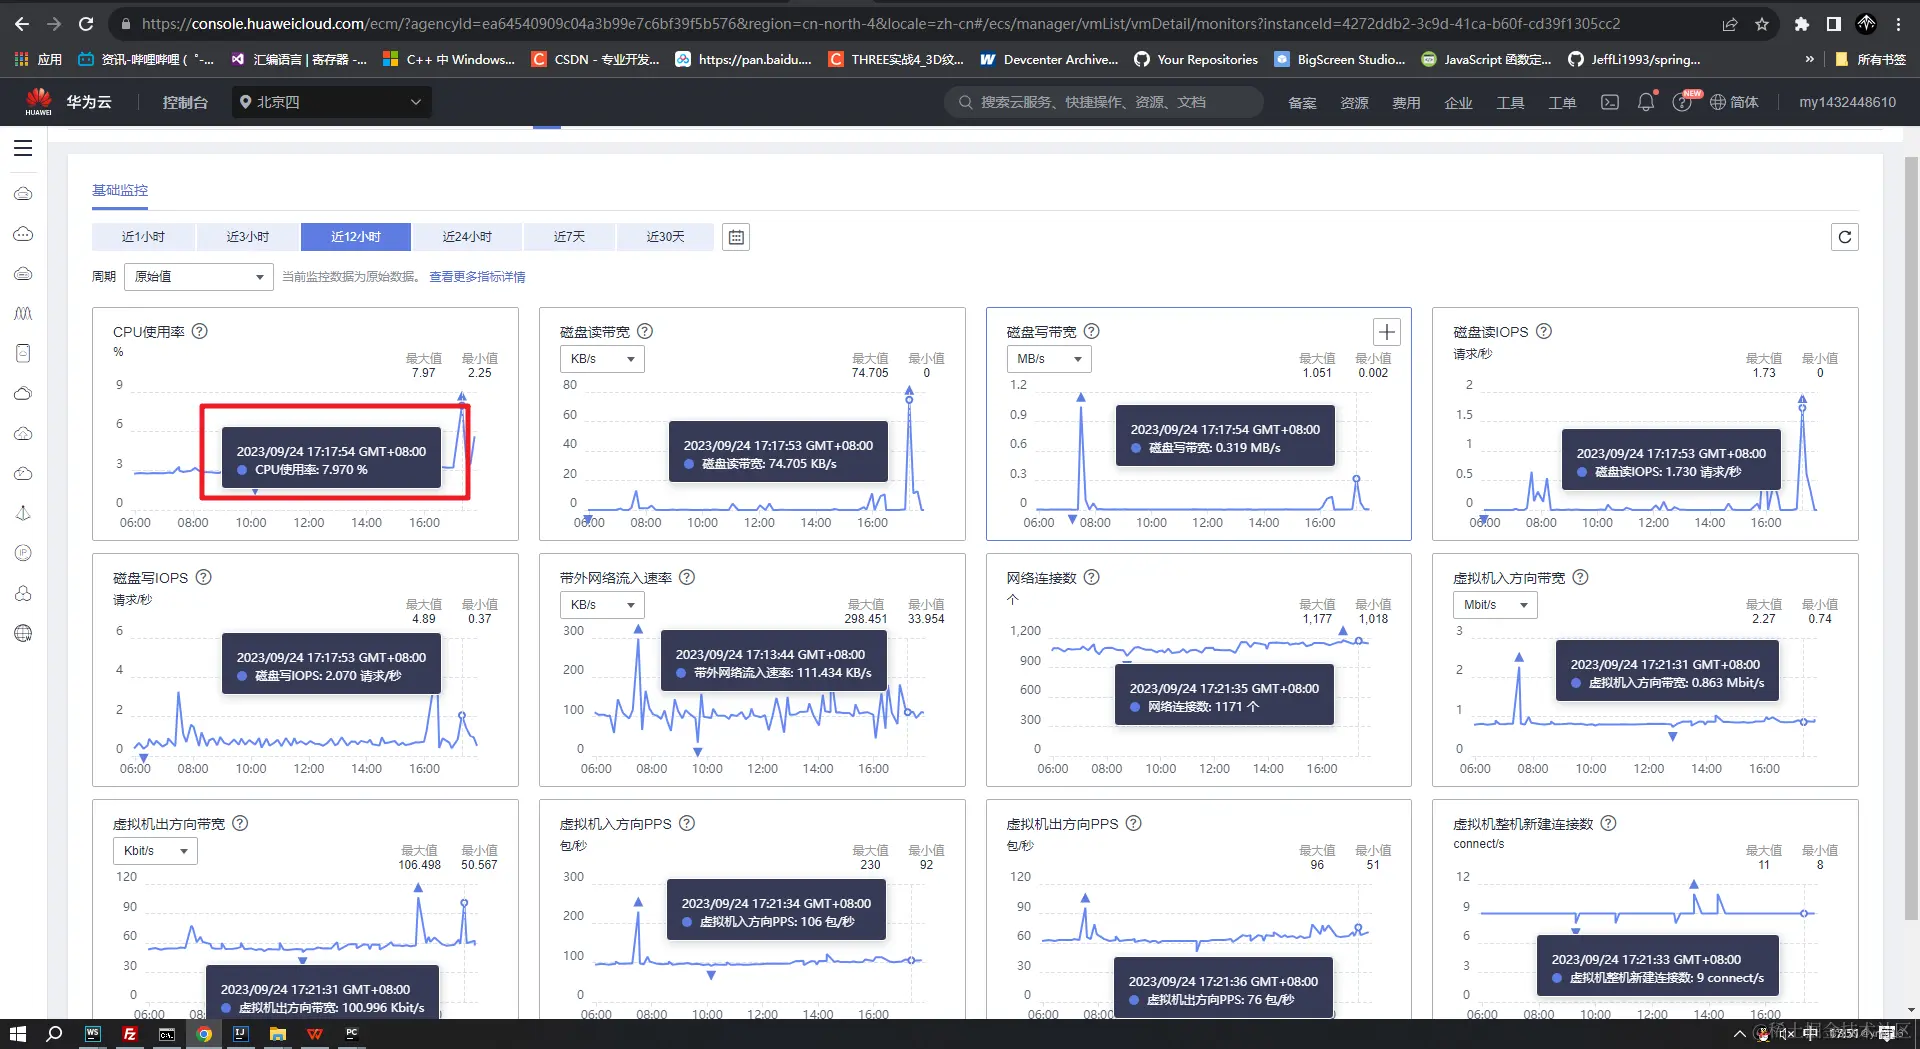The width and height of the screenshot is (1920, 1049).
Task: Open Chrome extensions puzzle icon
Action: pyautogui.click(x=1801, y=24)
